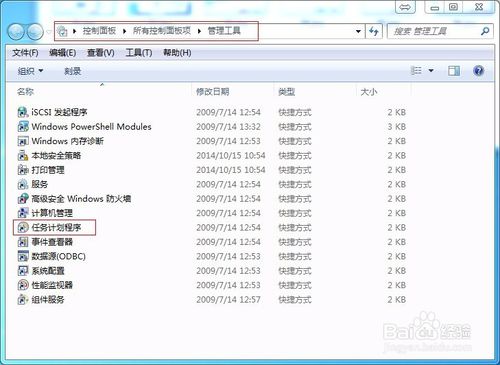This screenshot has width=500, height=365.
Task: Open the 组织 dropdown menu
Action: (30, 71)
